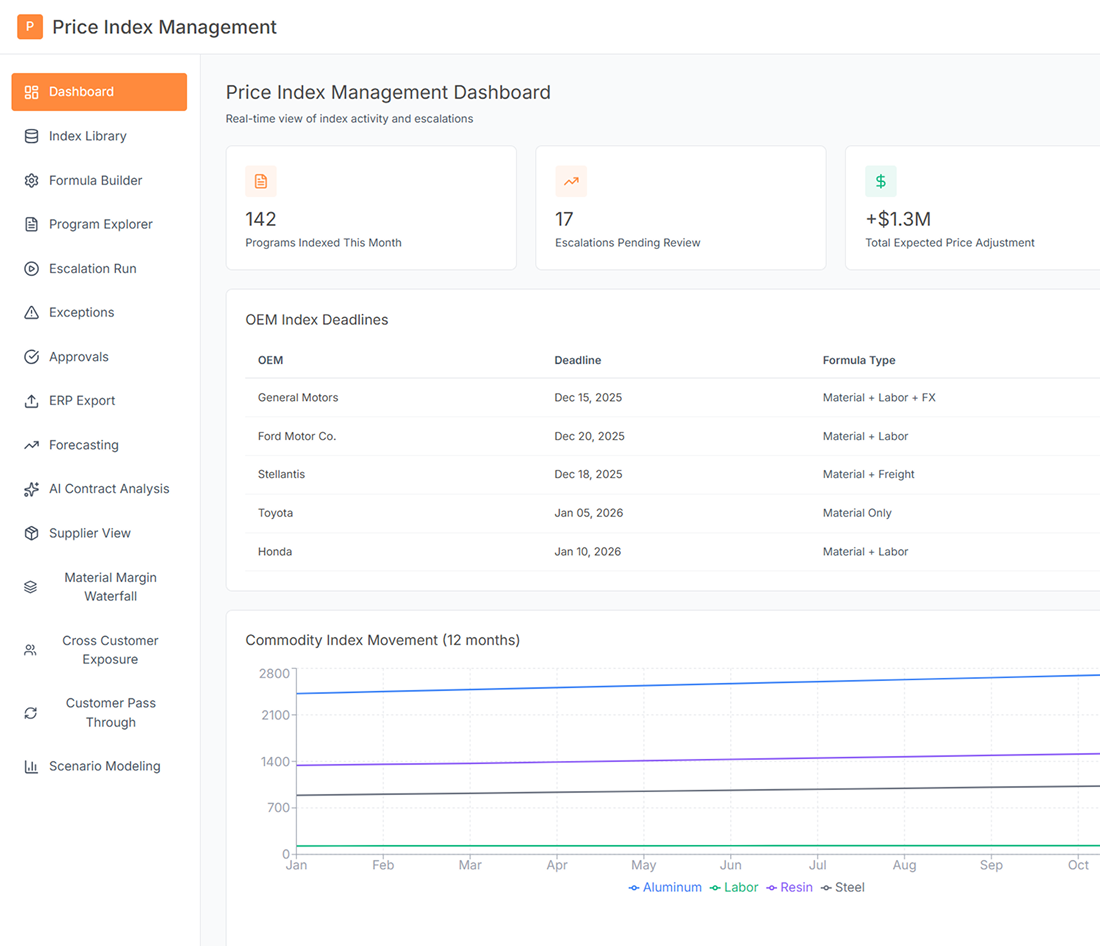Click the +$1.3M price adjustment value

(x=898, y=220)
